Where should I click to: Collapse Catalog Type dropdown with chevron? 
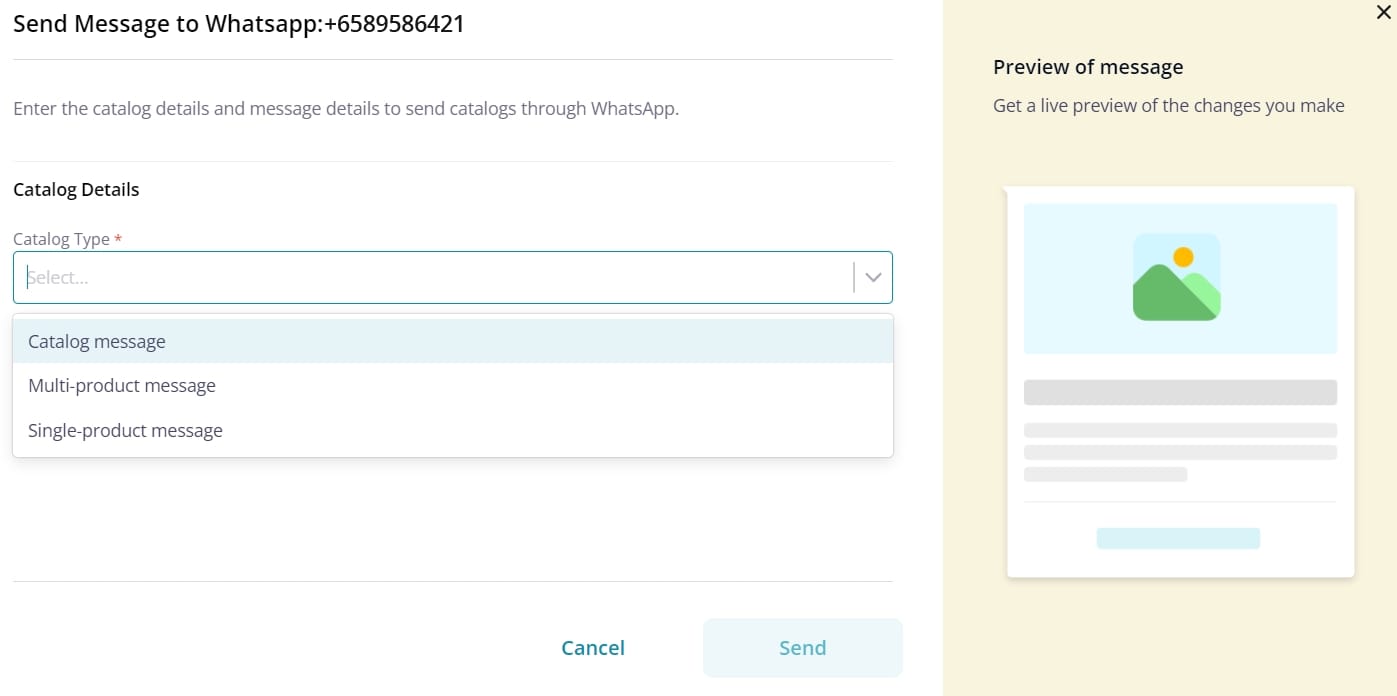873,277
